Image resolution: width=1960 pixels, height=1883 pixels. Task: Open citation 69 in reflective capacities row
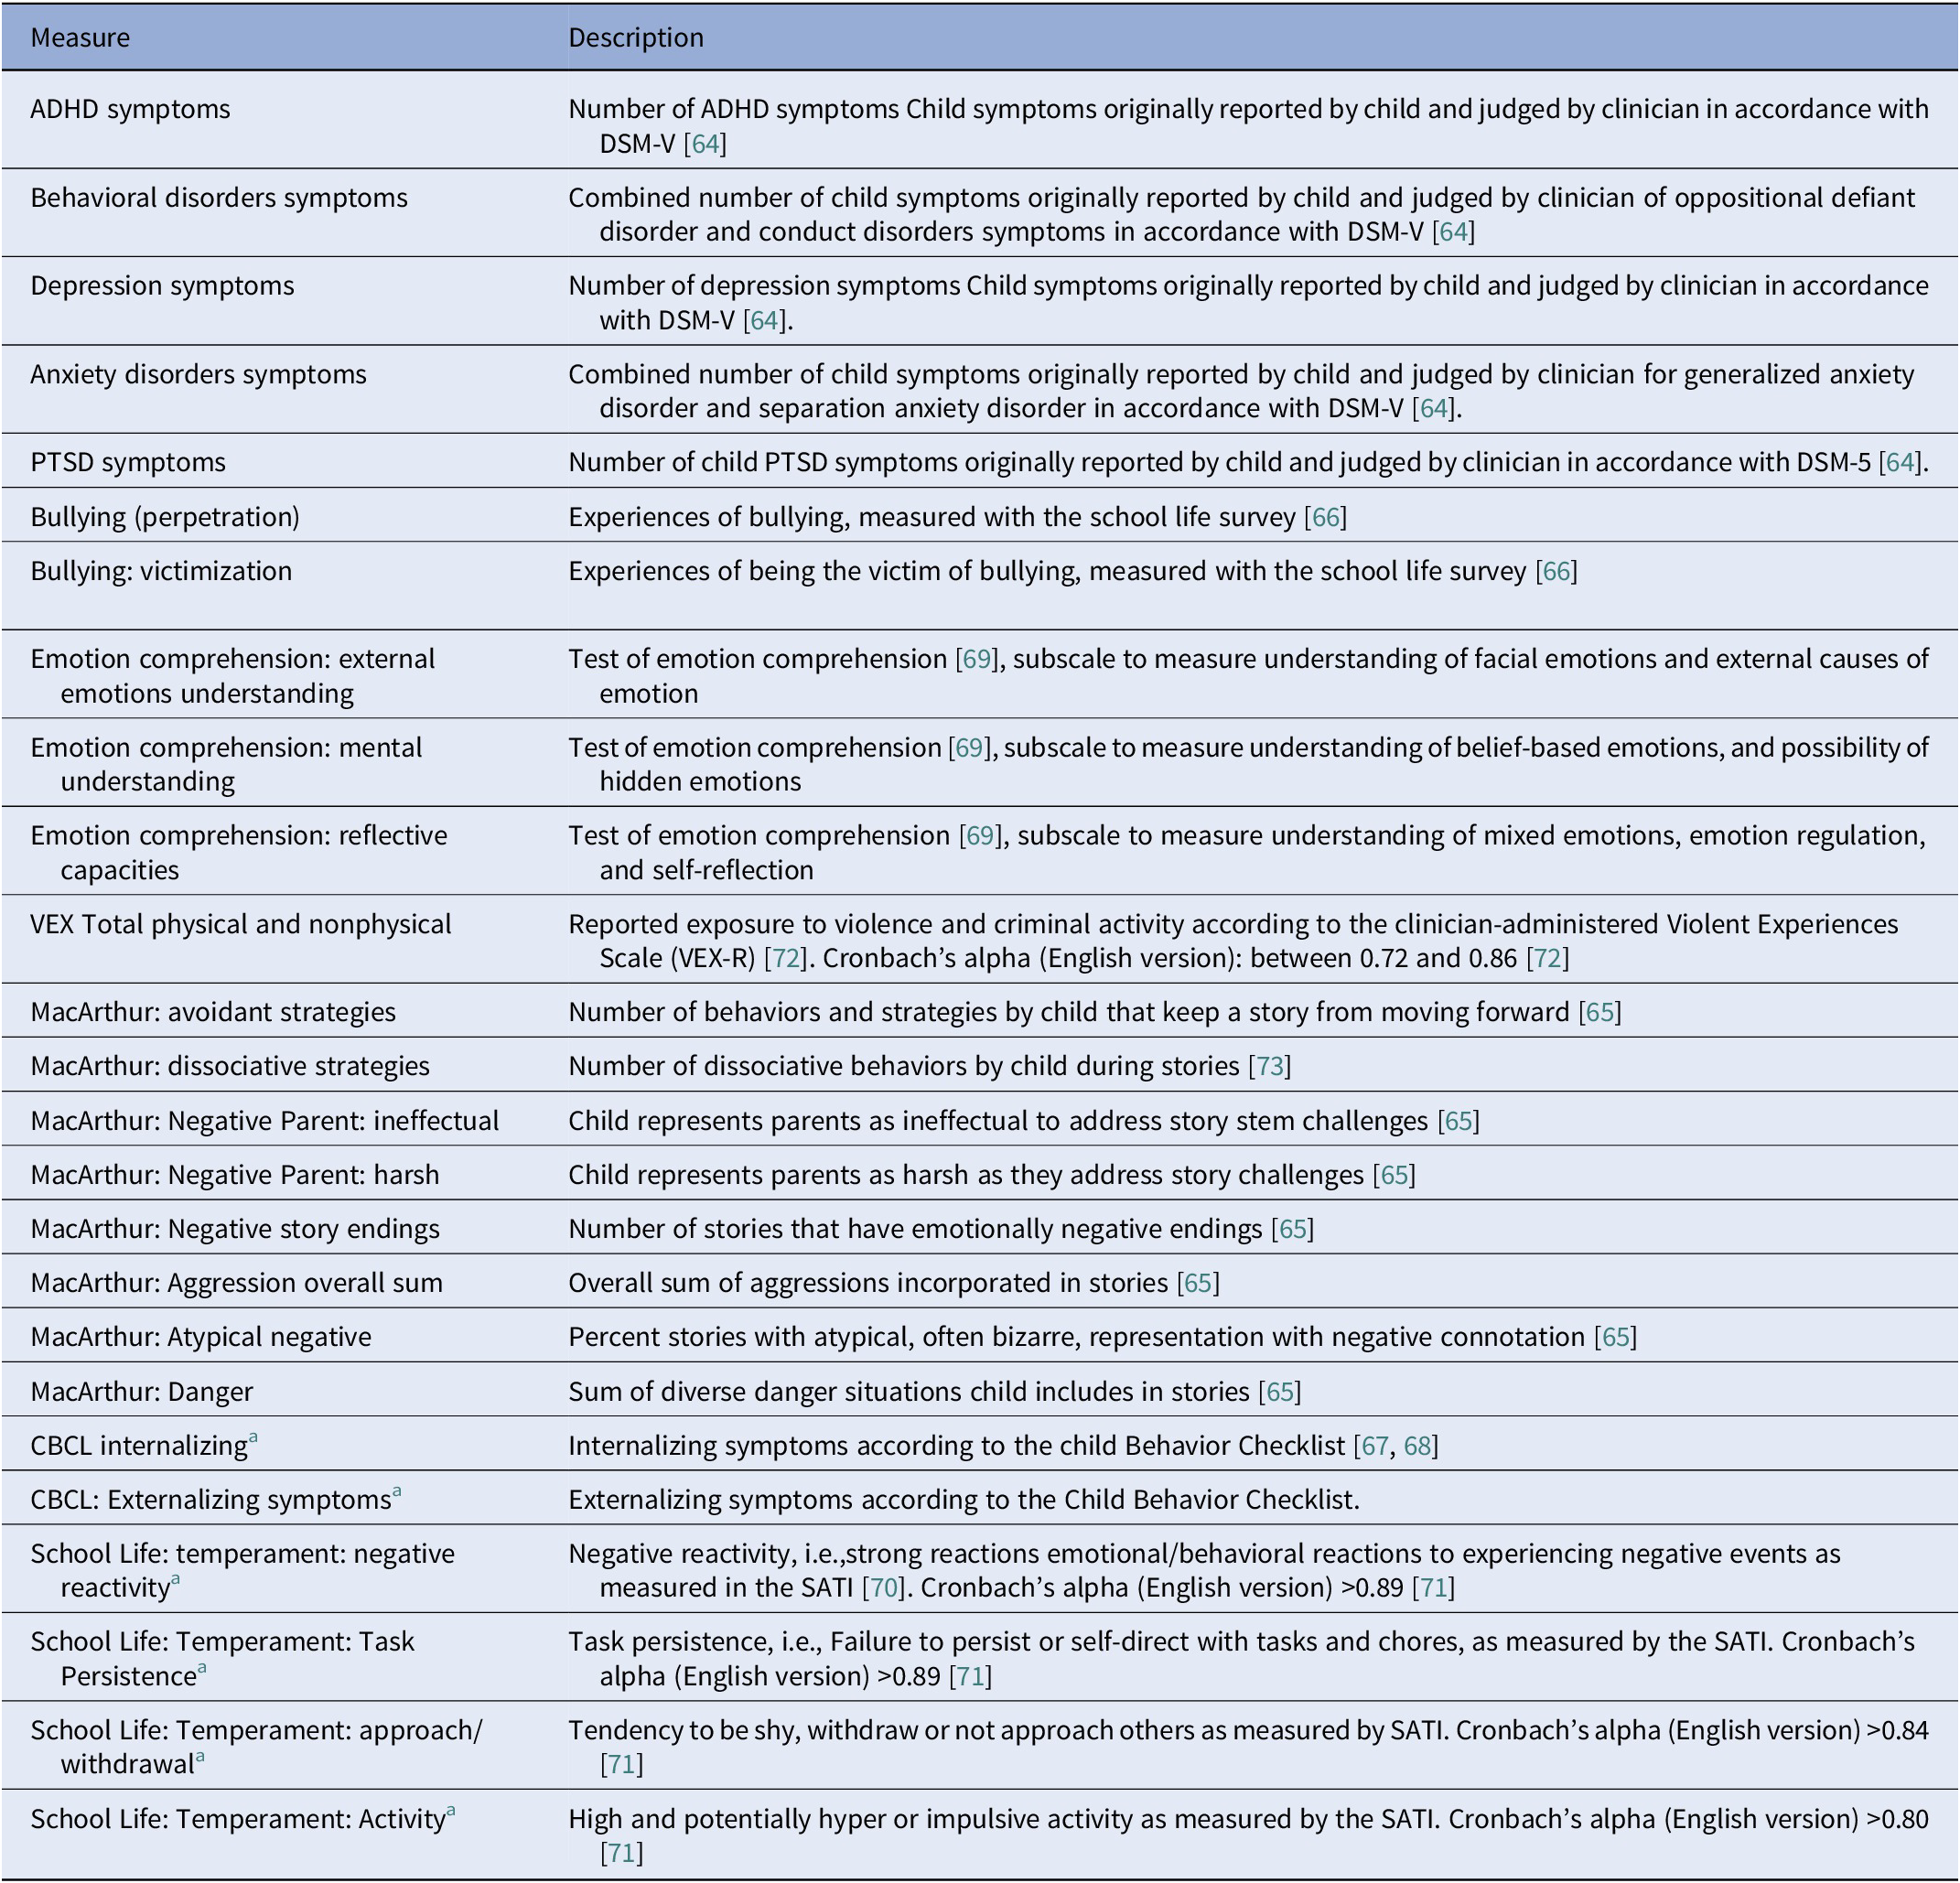pyautogui.click(x=980, y=835)
